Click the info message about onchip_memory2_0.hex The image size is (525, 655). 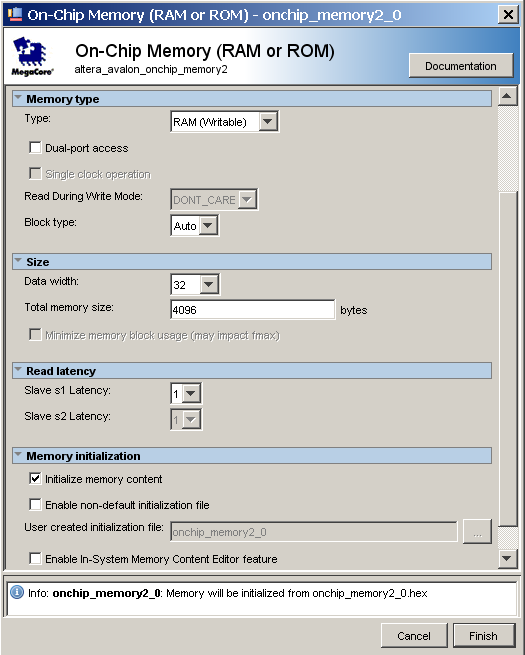[228, 593]
